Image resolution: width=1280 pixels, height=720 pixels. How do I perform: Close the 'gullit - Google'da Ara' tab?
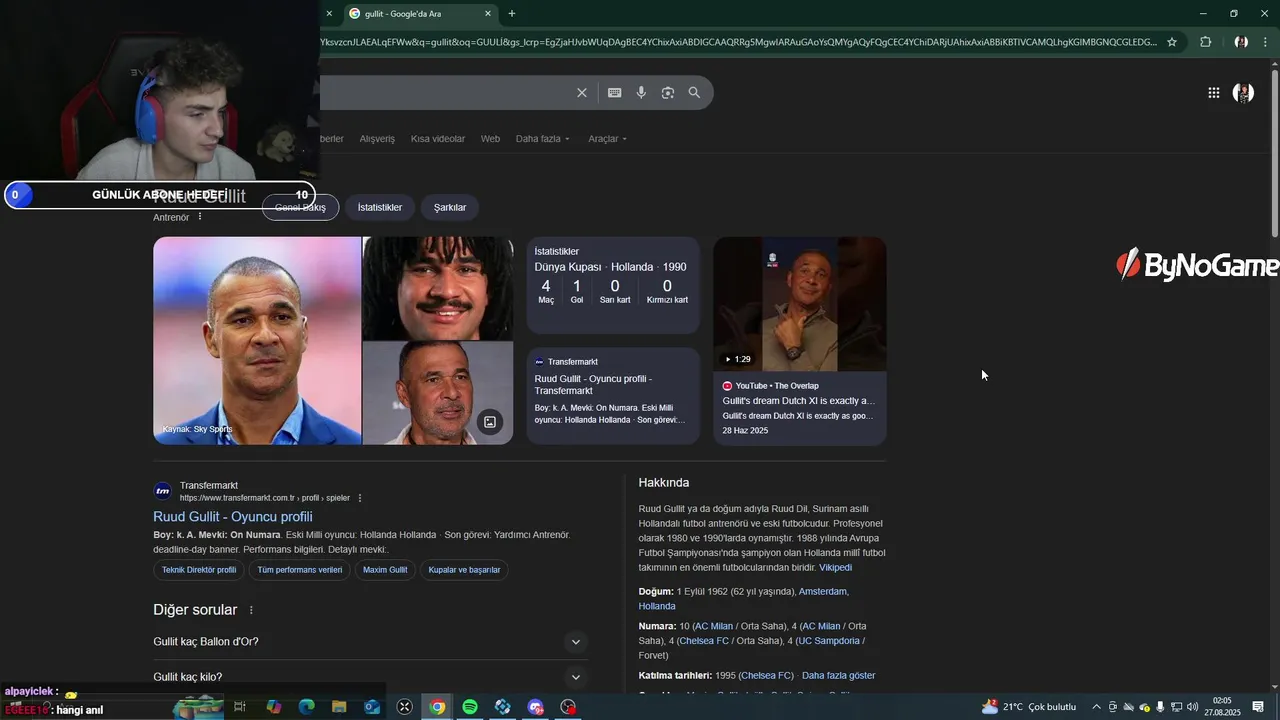click(x=488, y=14)
